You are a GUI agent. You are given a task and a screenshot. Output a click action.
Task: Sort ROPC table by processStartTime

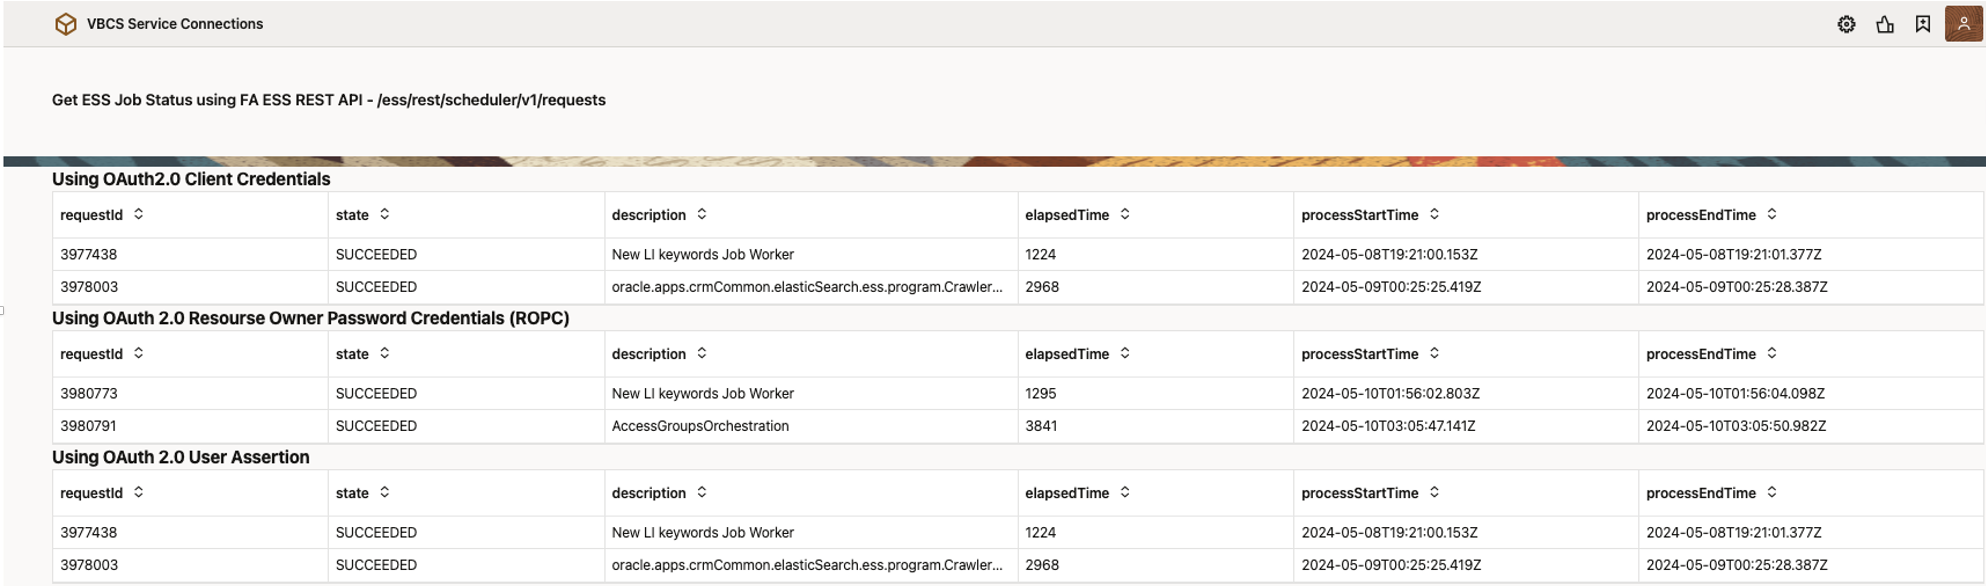coord(1434,353)
